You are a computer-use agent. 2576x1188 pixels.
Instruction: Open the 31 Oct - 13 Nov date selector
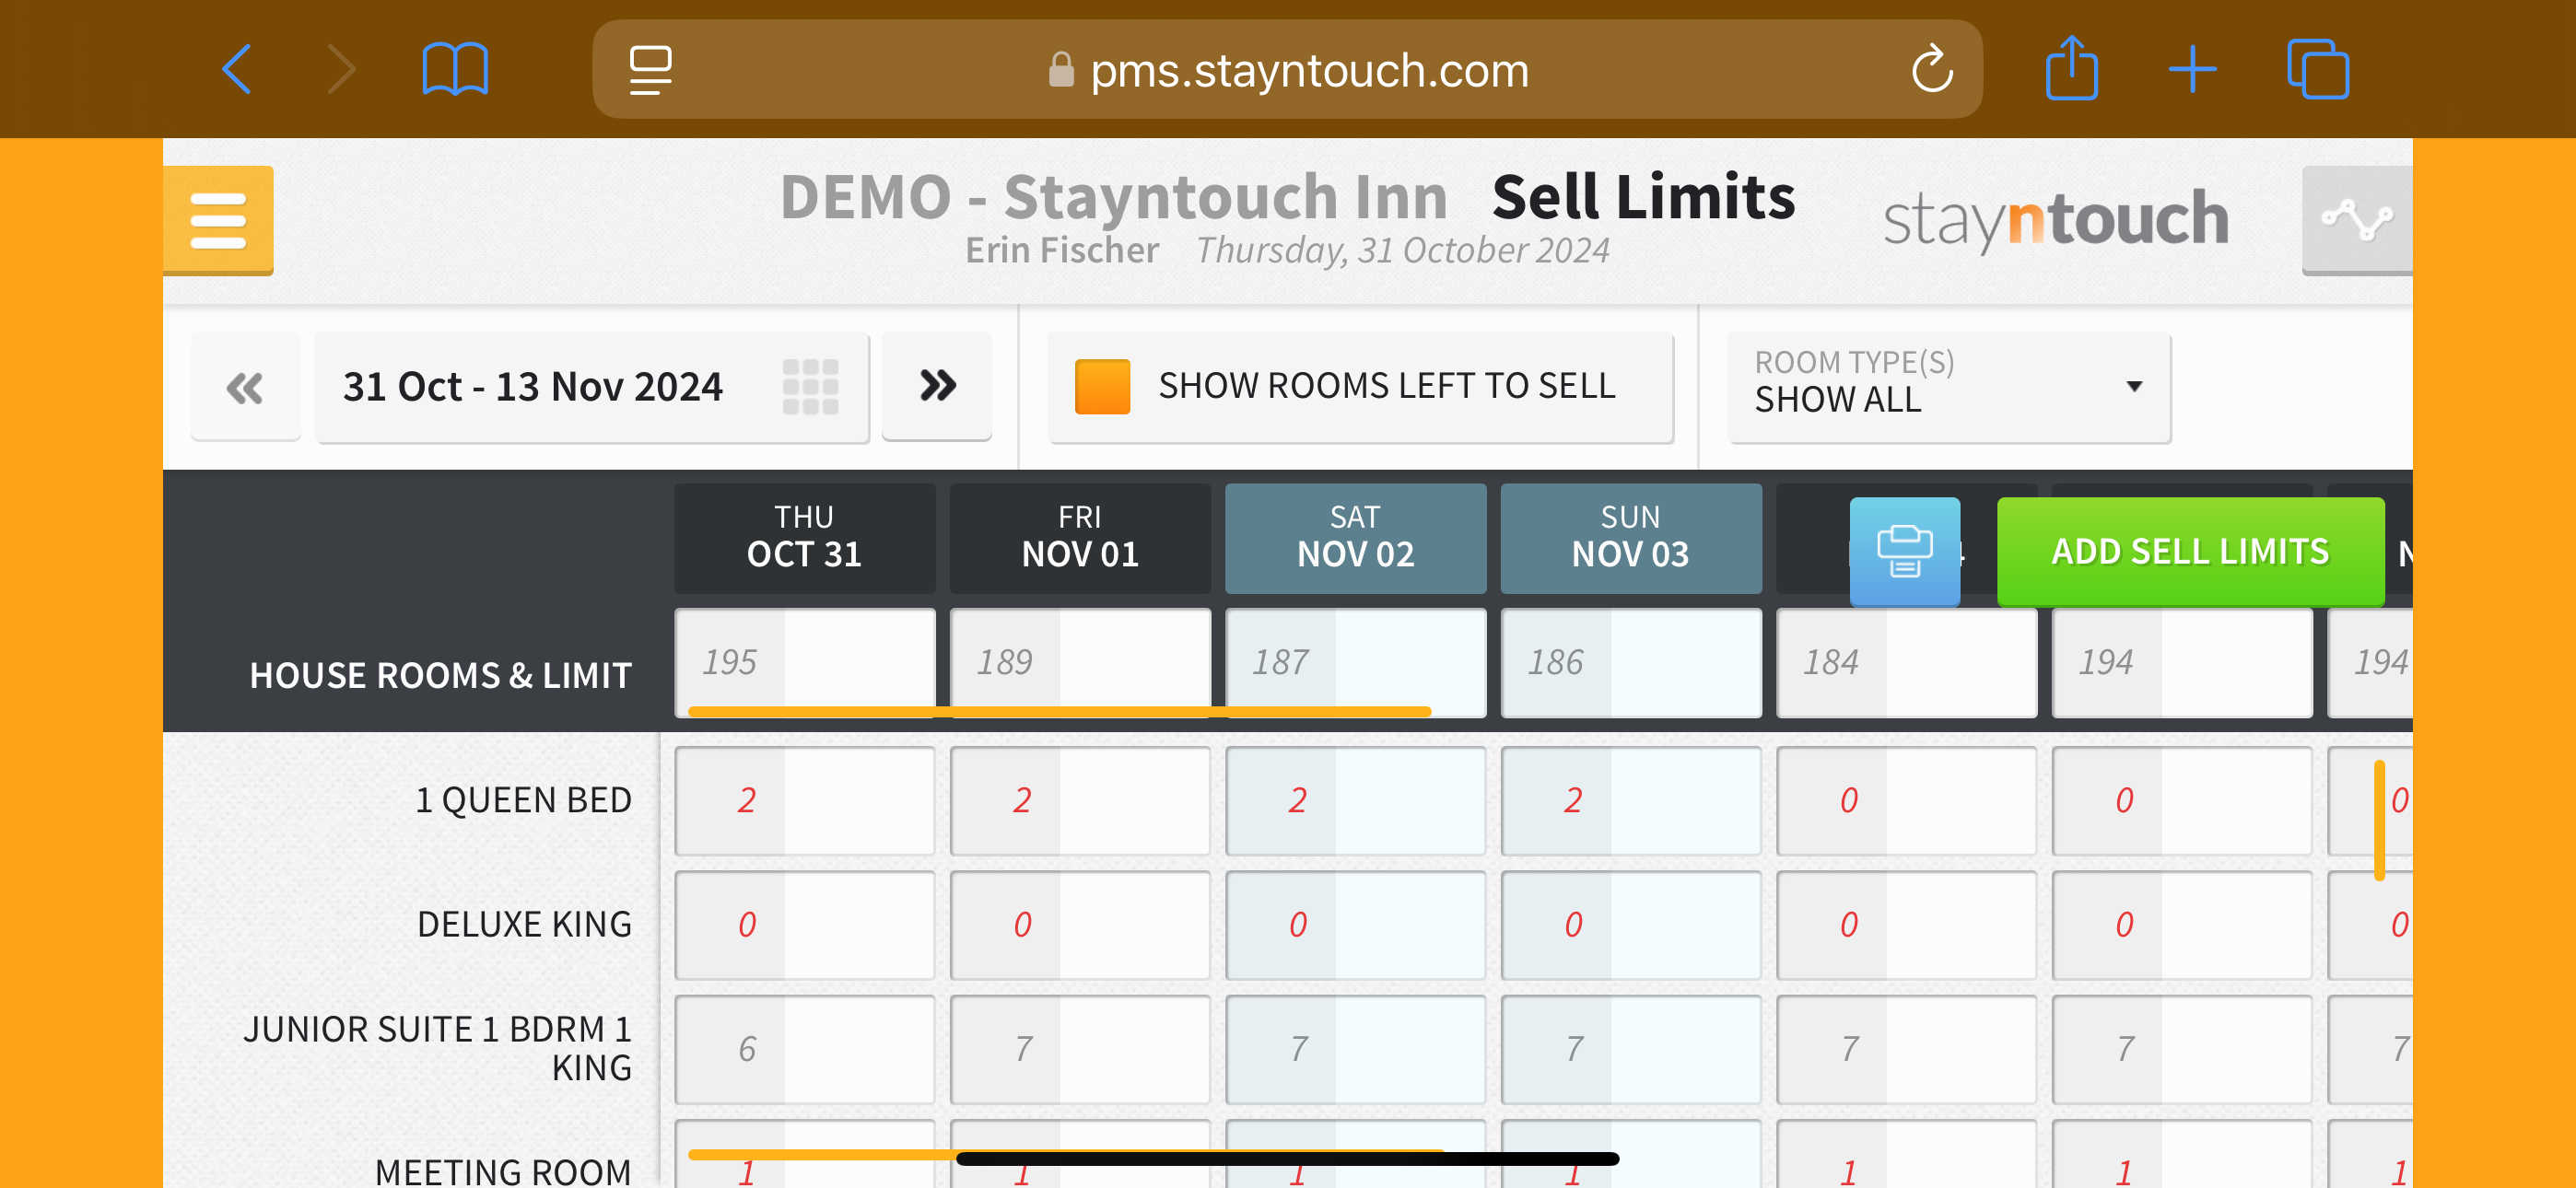[x=533, y=387]
